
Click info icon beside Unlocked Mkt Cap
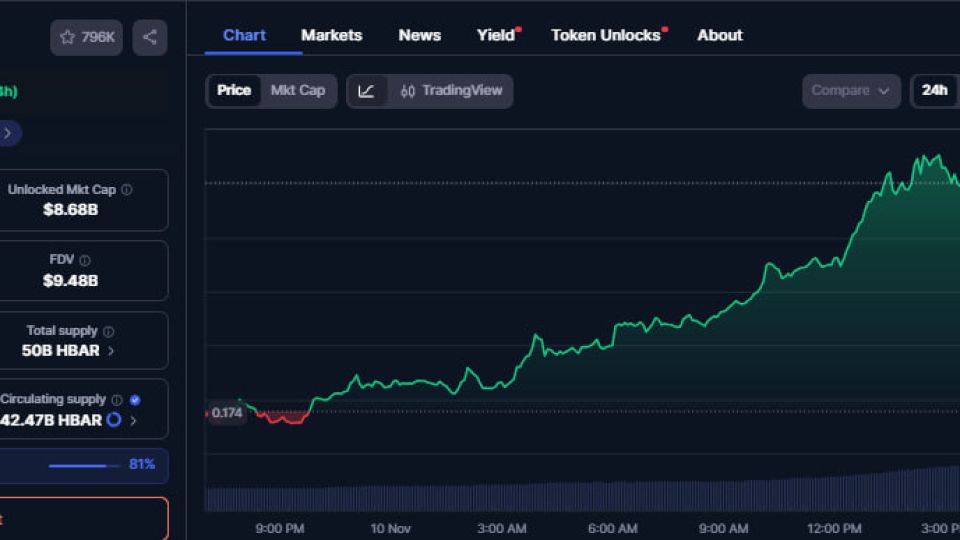127,190
